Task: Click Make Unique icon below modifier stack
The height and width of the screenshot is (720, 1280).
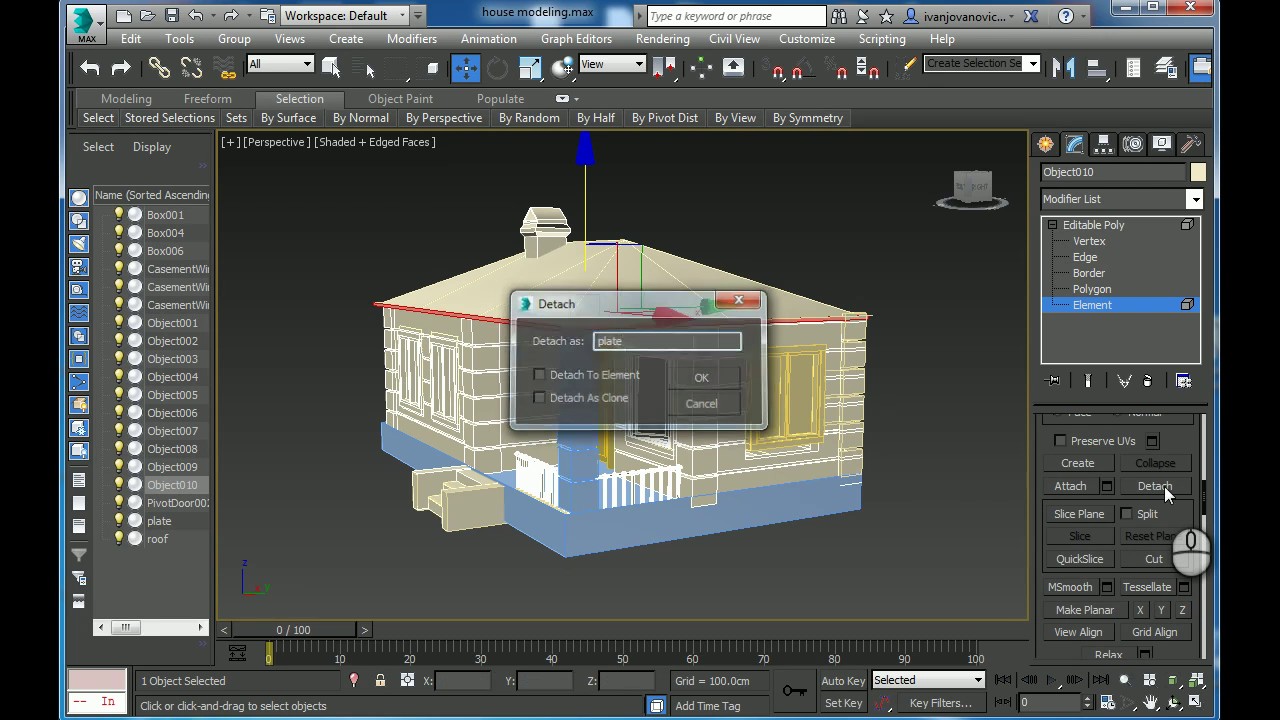Action: click(x=1124, y=381)
